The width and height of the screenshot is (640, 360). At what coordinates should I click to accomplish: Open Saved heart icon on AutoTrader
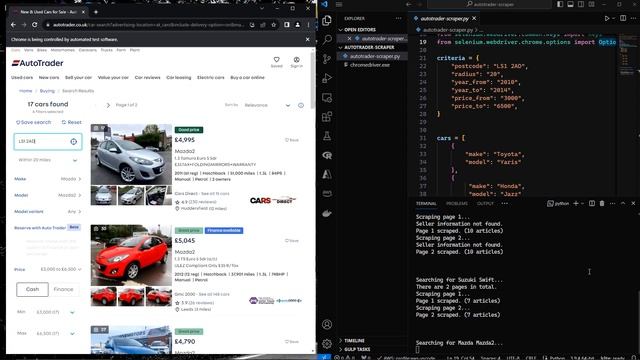tap(276, 62)
